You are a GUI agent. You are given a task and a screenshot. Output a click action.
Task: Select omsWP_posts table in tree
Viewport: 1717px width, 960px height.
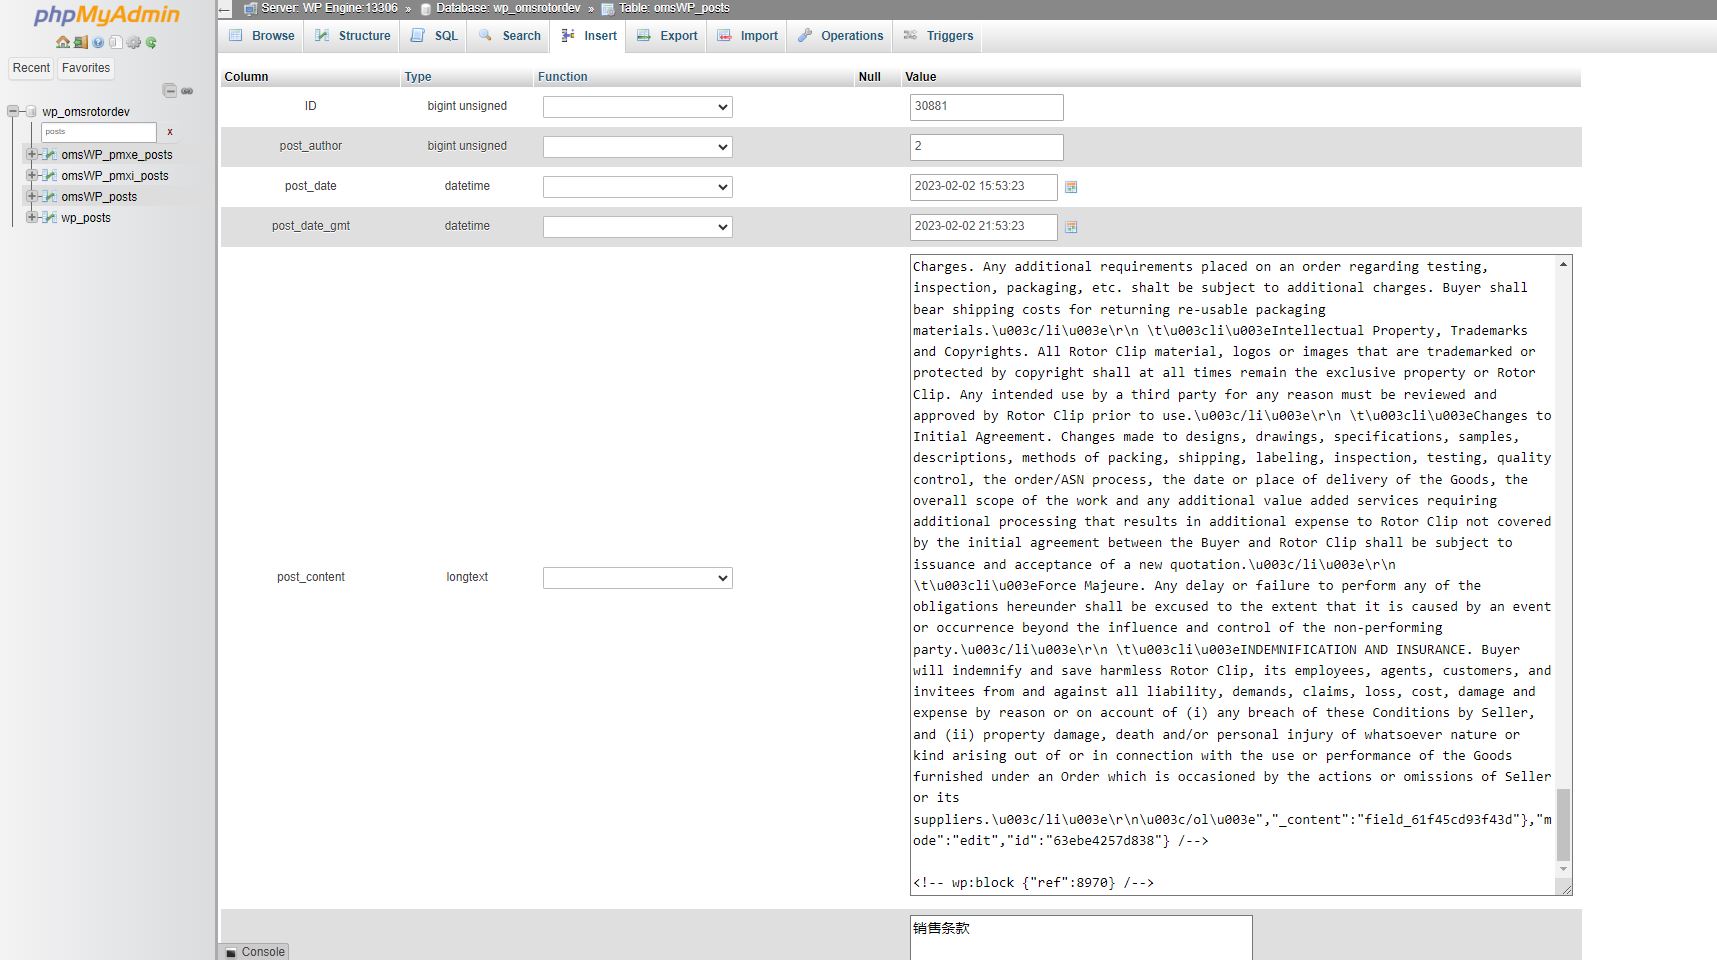pyautogui.click(x=99, y=197)
